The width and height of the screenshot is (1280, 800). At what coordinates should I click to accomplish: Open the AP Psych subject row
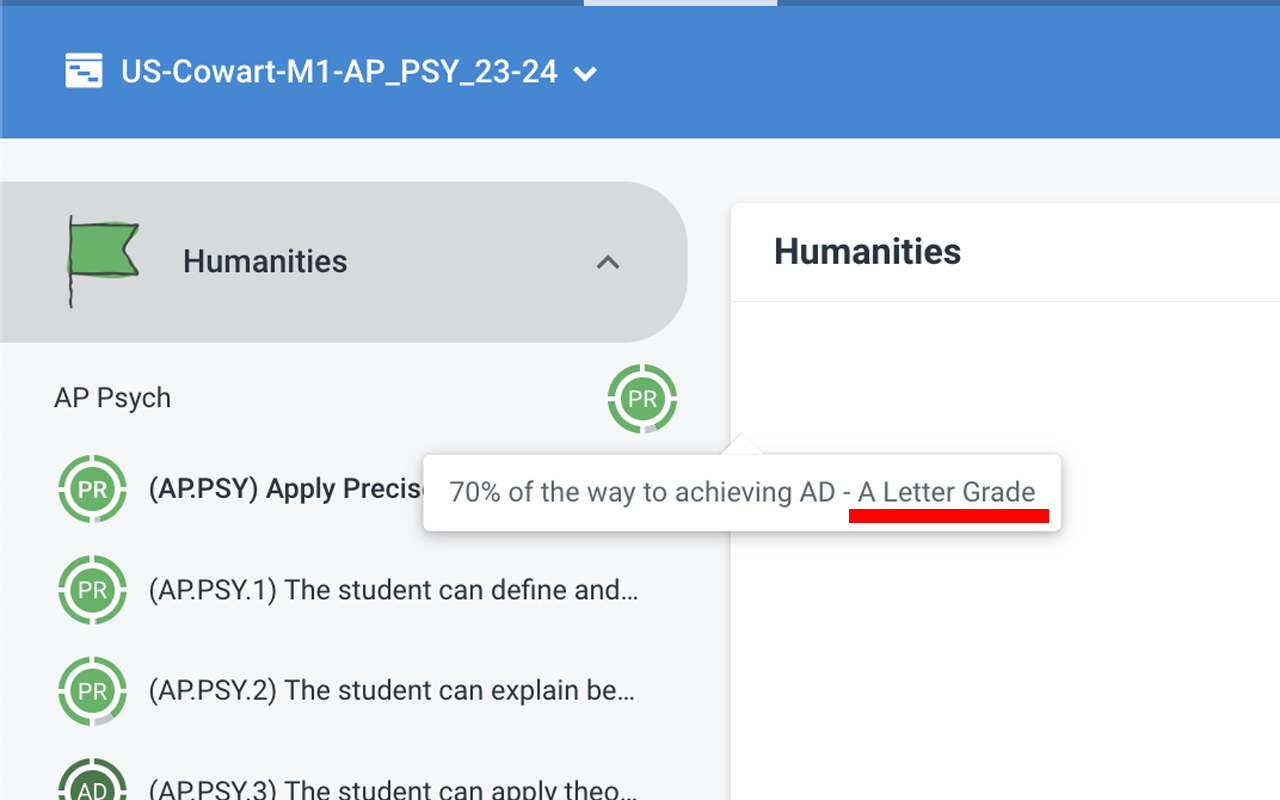coord(113,398)
